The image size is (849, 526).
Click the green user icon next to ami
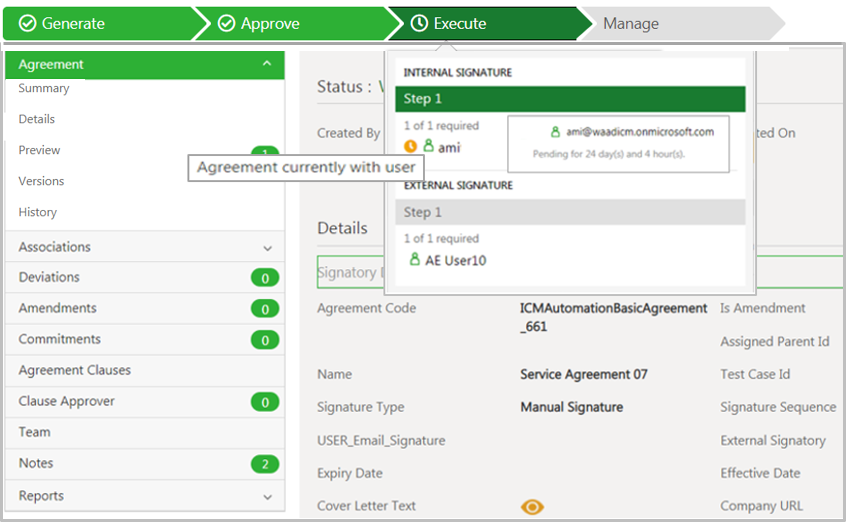[428, 147]
